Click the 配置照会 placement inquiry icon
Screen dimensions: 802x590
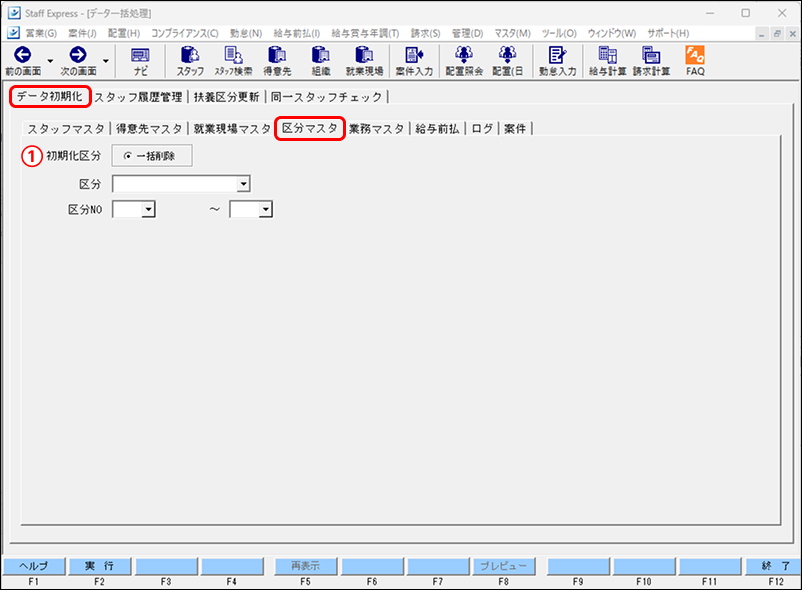[x=463, y=62]
